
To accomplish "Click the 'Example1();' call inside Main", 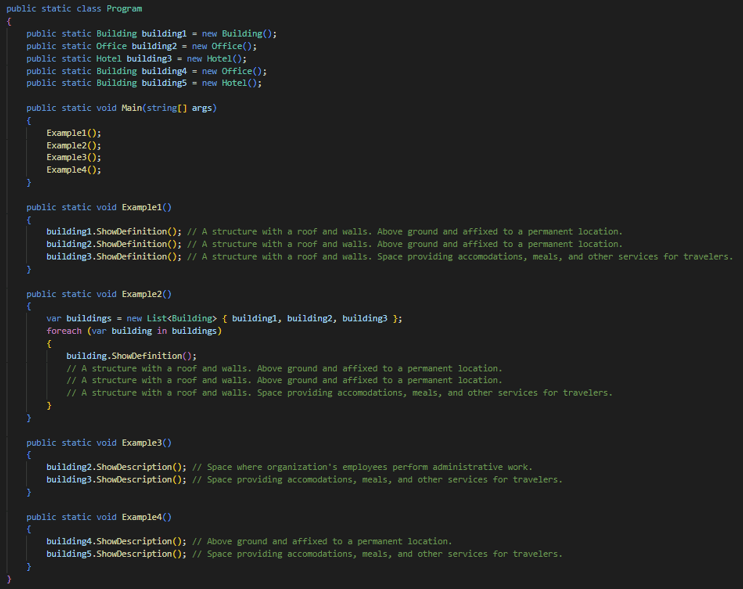I will 73,133.
